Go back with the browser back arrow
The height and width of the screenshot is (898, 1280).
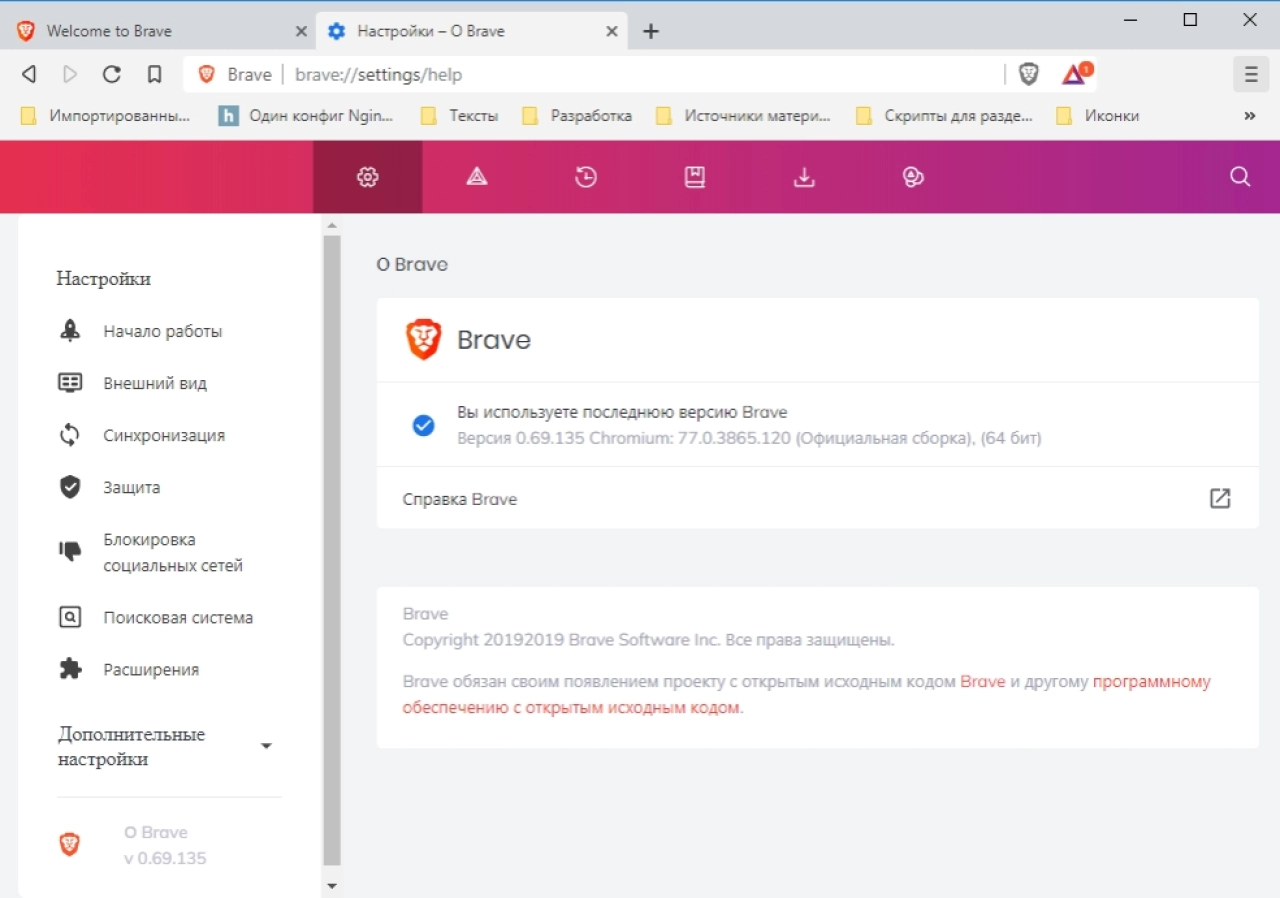coord(29,74)
